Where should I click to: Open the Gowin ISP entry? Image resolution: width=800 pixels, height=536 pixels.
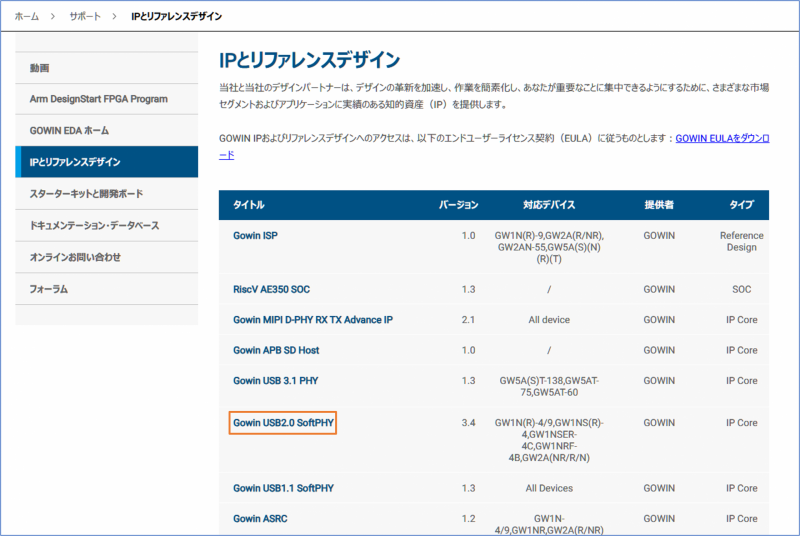(255, 236)
